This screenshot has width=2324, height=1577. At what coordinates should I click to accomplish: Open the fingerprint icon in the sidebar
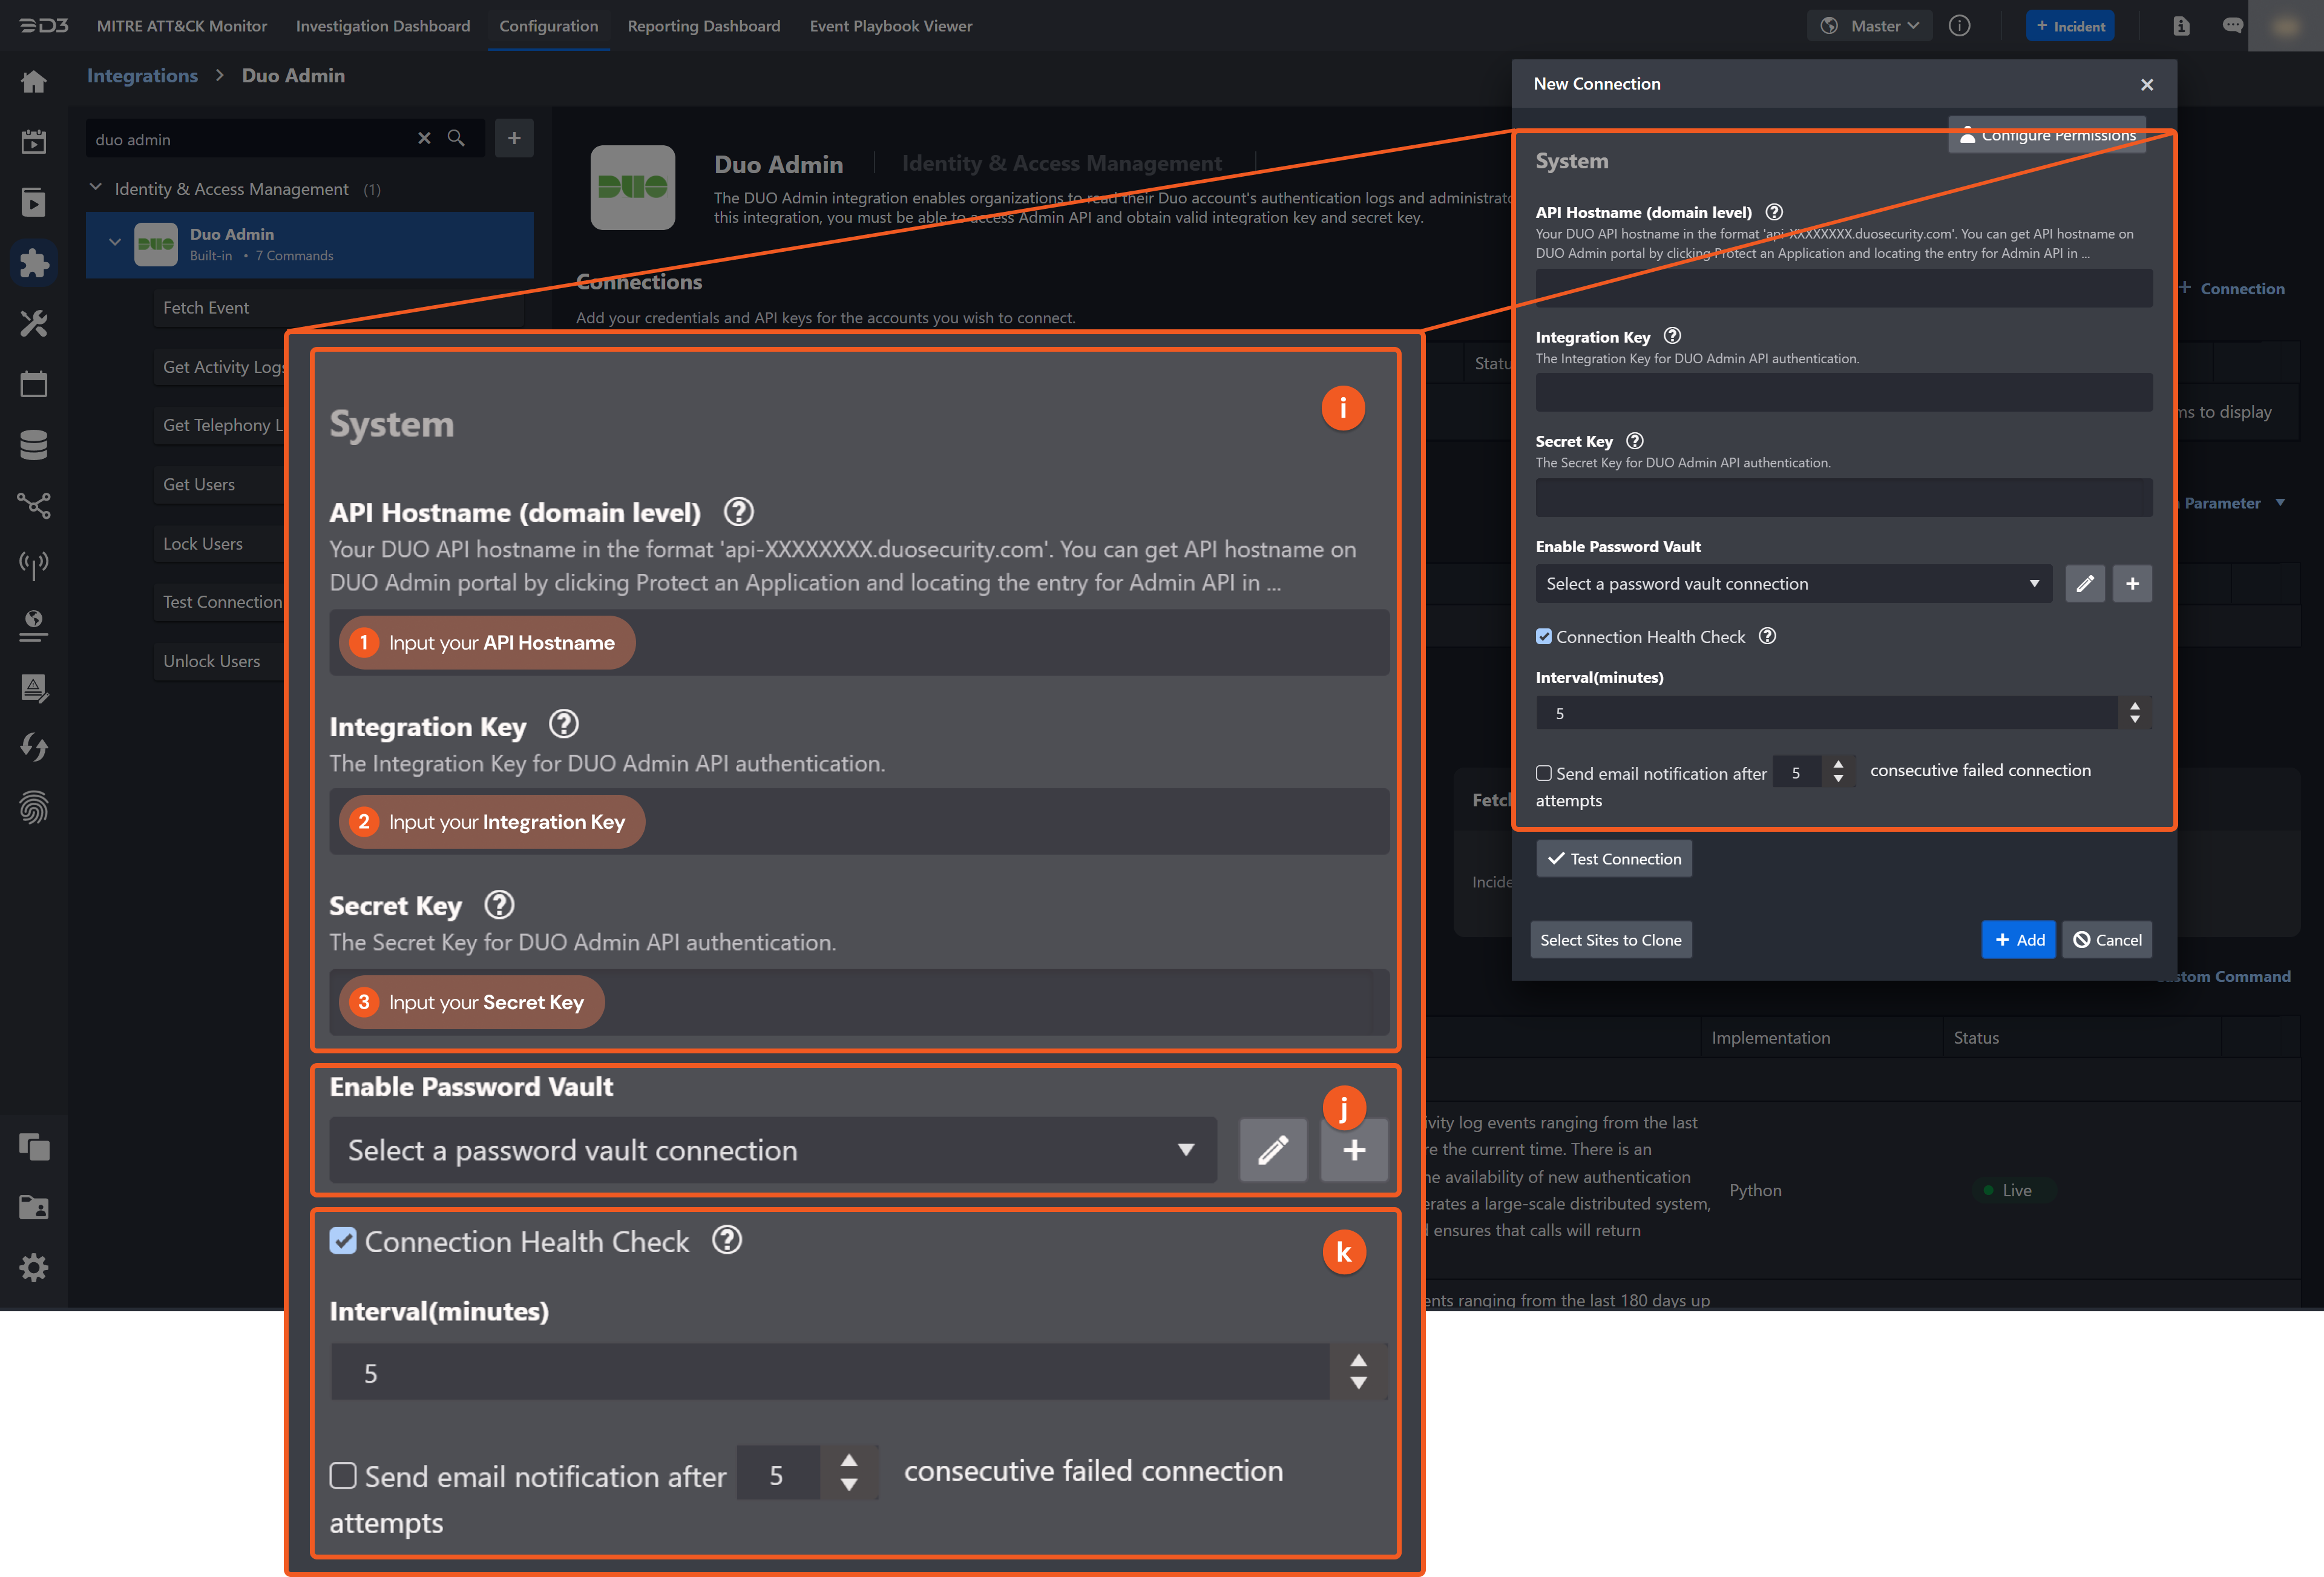coord(34,807)
